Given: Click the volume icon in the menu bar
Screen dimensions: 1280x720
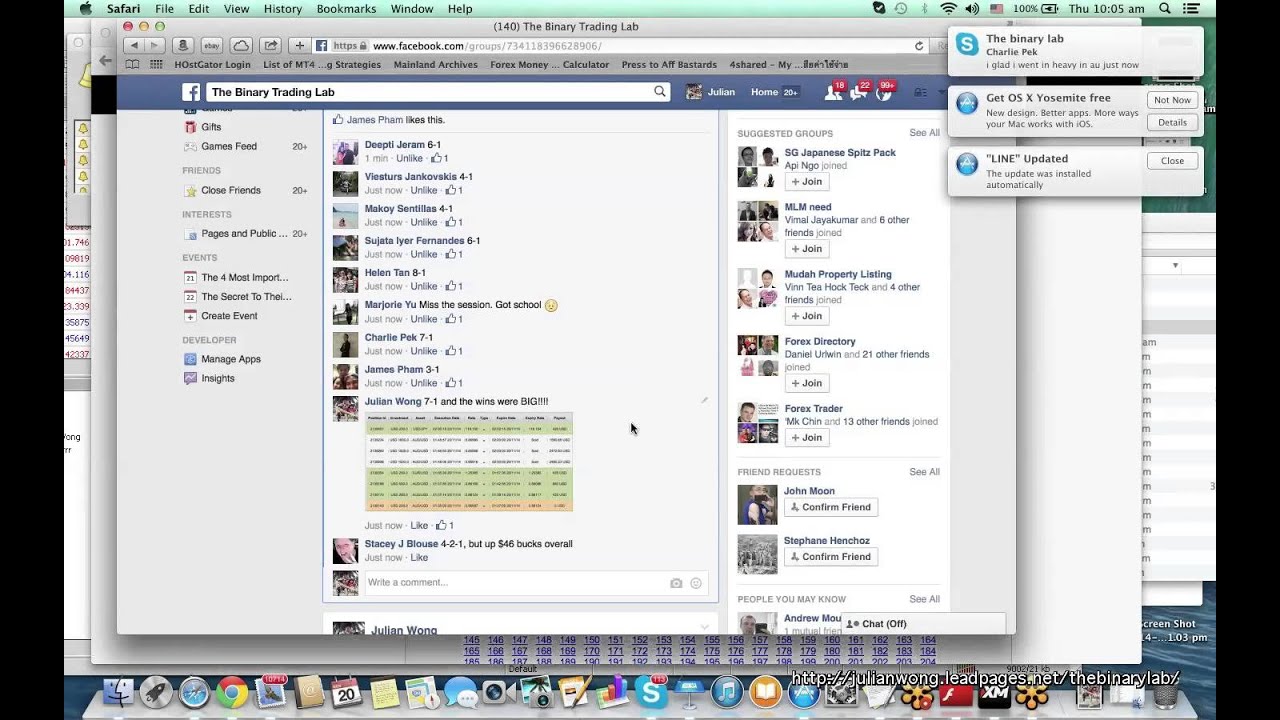Looking at the screenshot, I should 972,8.
